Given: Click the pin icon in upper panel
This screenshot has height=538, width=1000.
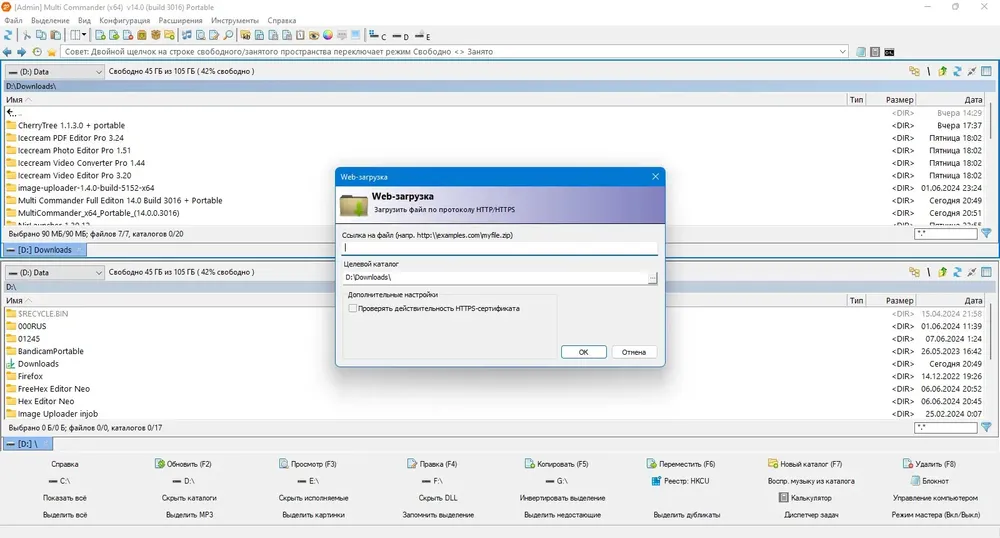Looking at the screenshot, I should (971, 71).
